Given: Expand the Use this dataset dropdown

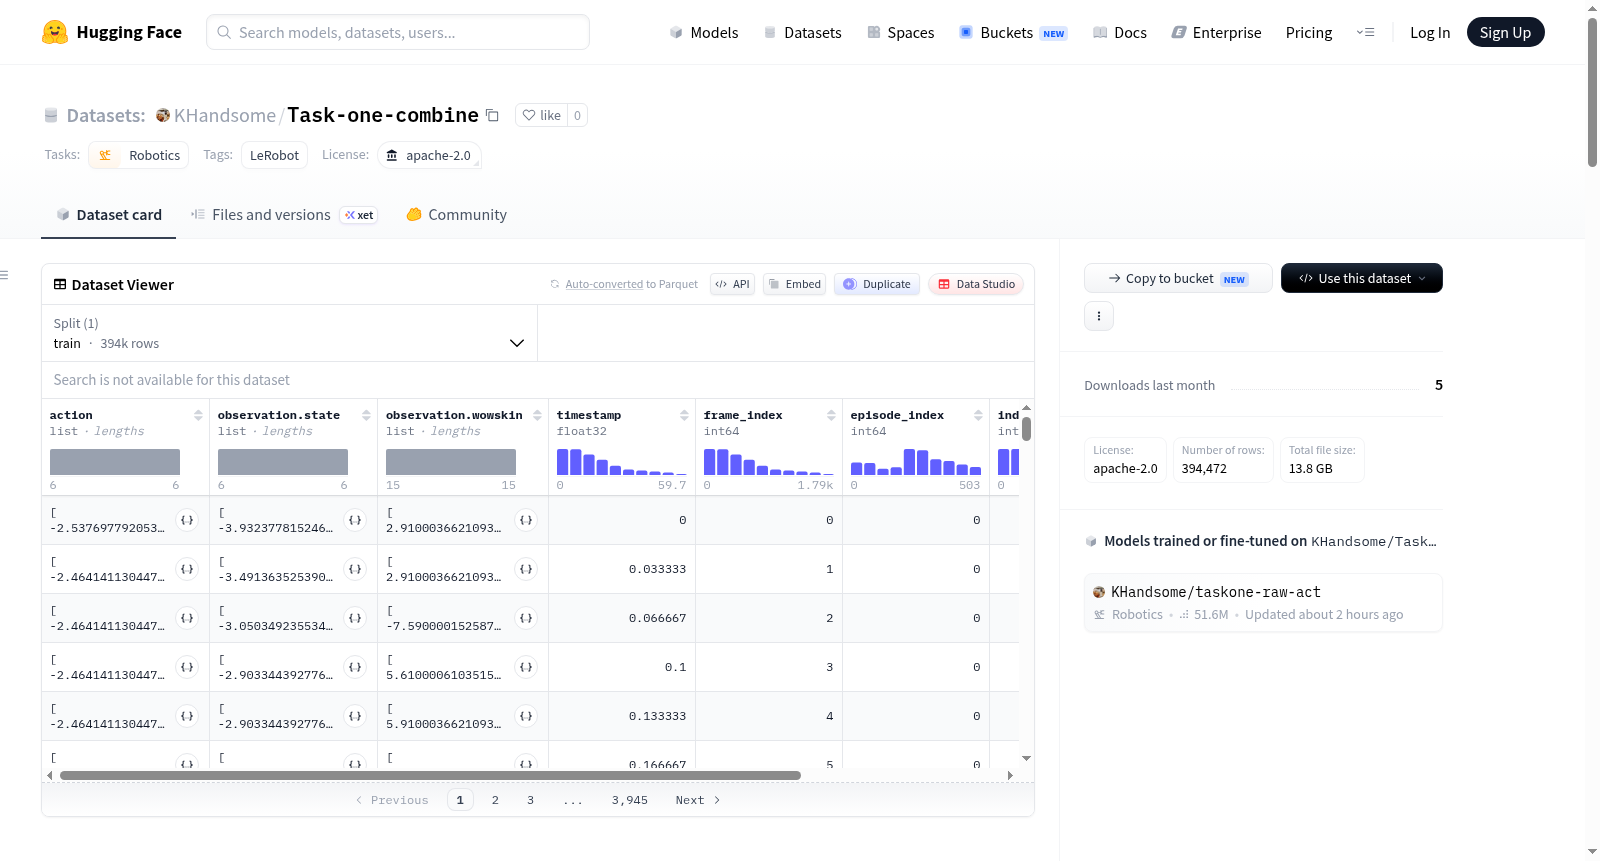Looking at the screenshot, I should (1361, 278).
